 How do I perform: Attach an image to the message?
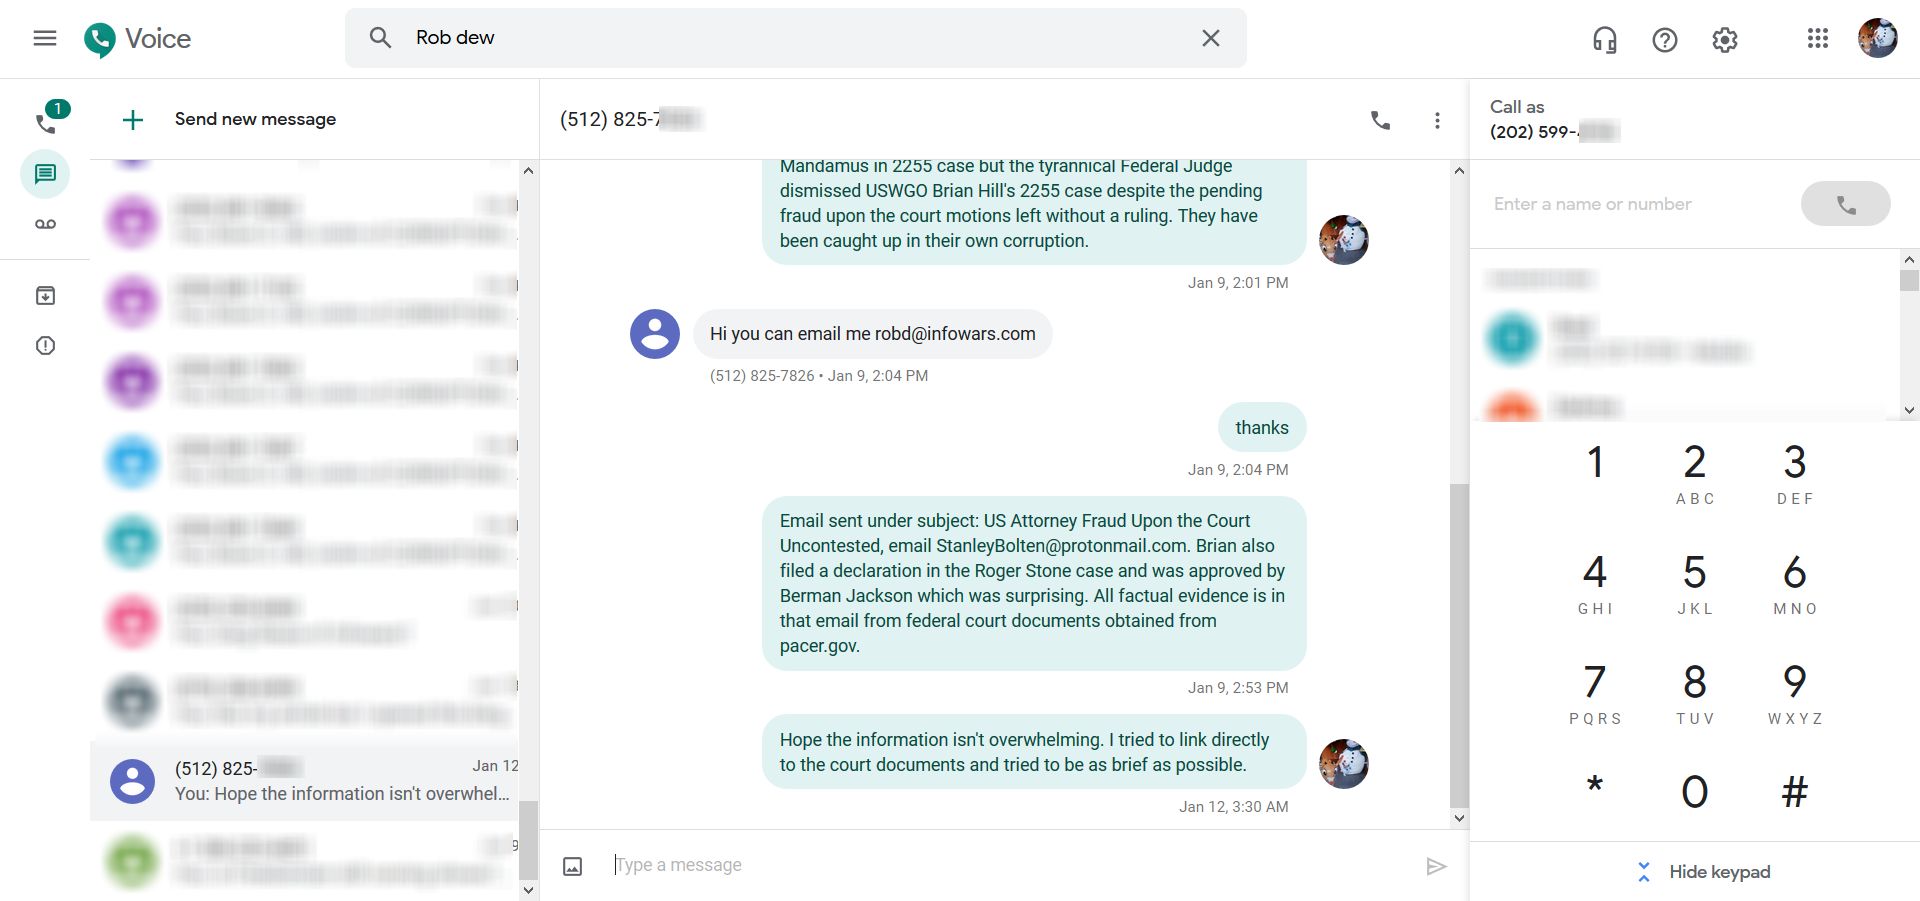(x=572, y=866)
